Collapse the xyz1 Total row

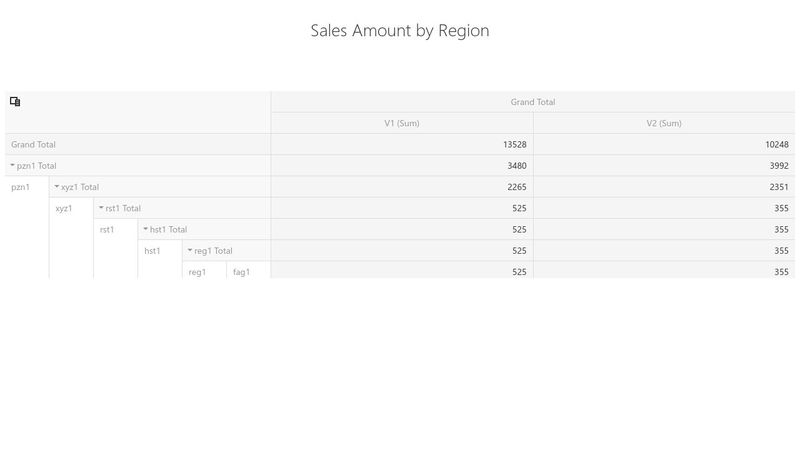(x=57, y=186)
